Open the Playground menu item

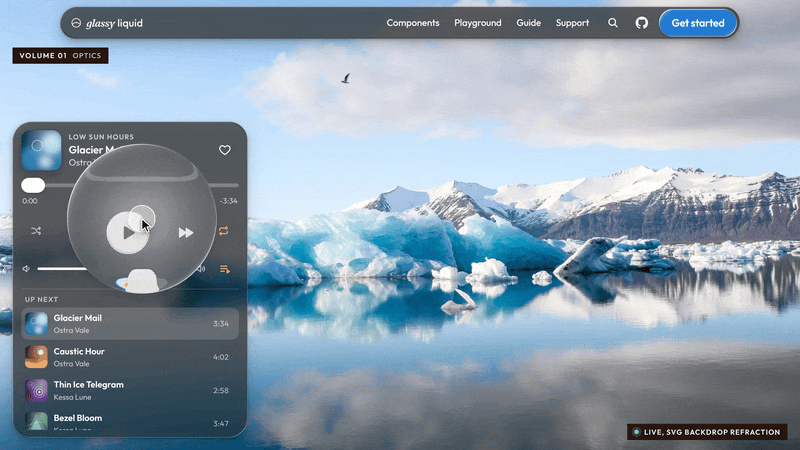coord(478,23)
